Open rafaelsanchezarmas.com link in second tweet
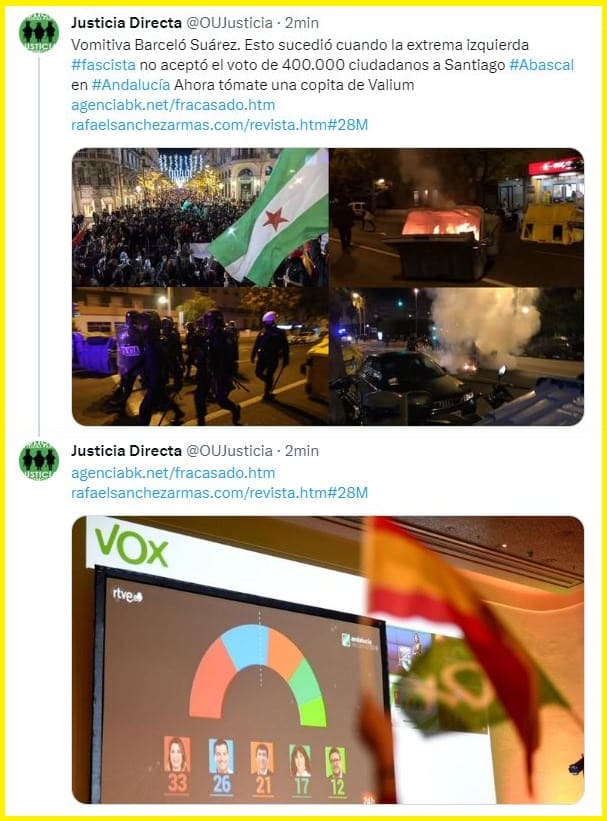 tap(219, 493)
